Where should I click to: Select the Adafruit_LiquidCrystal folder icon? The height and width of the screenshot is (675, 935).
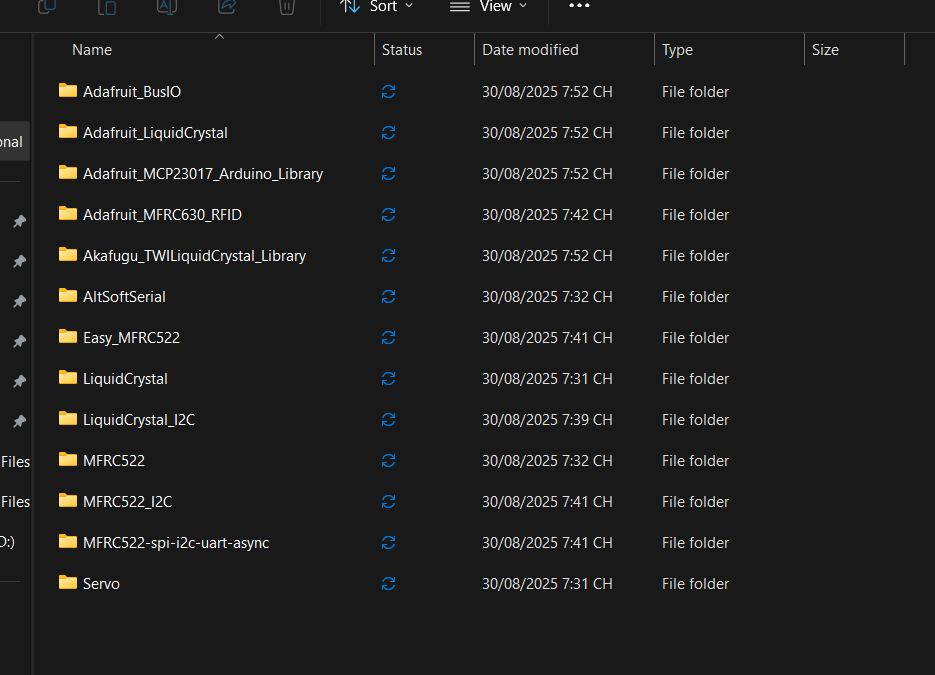[68, 132]
